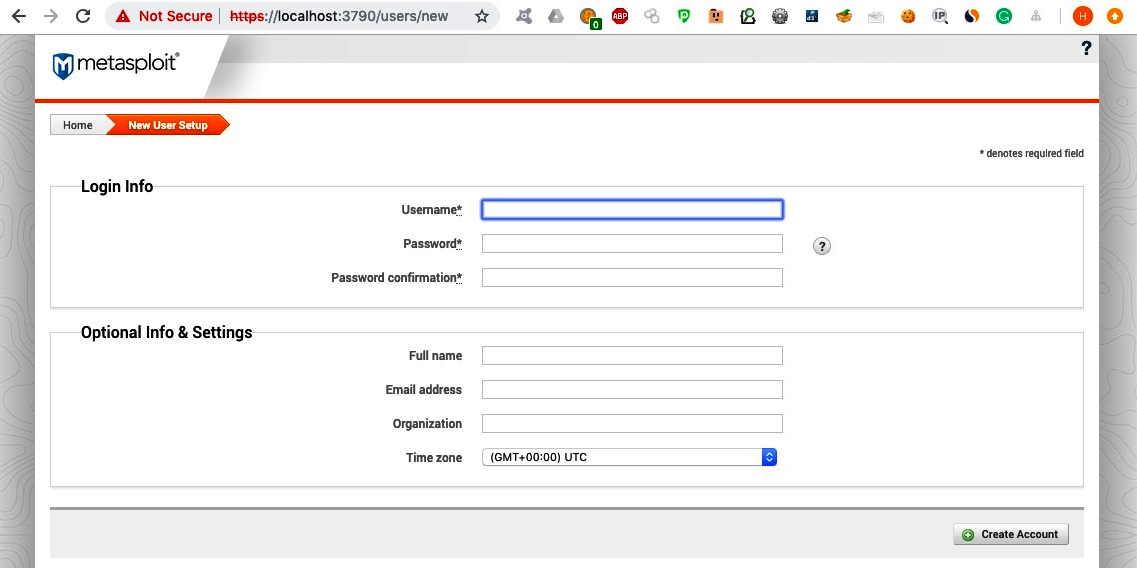Click the green person-search extension icon
The width and height of the screenshot is (1137, 568).
click(748, 16)
